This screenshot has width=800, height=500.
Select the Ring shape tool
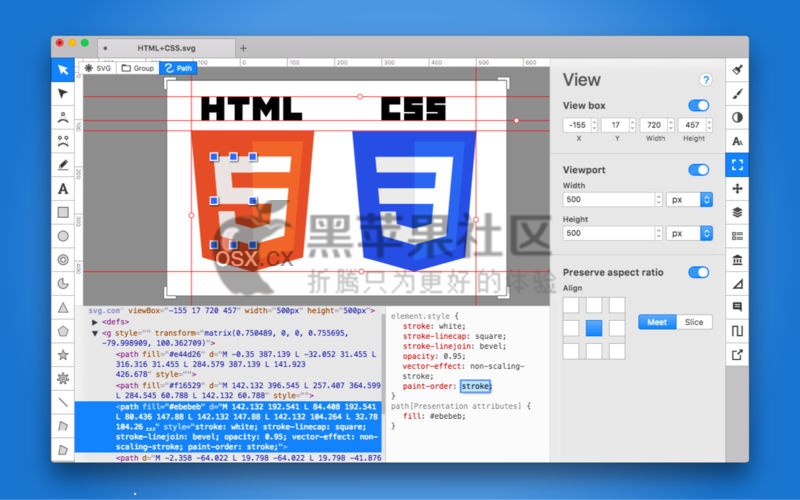[63, 260]
